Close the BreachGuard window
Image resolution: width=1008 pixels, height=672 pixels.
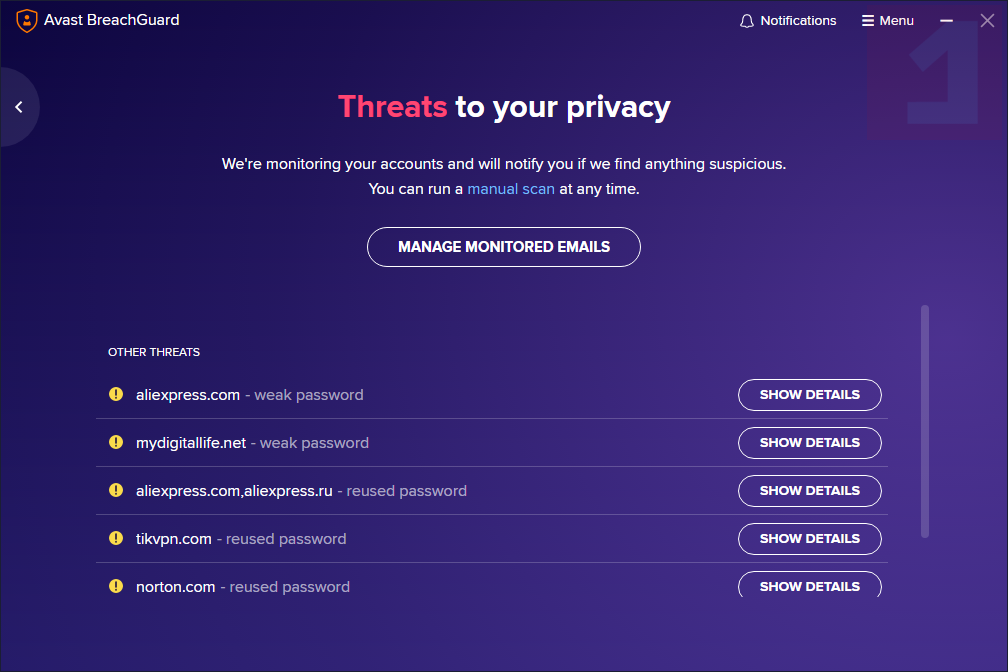tap(987, 21)
